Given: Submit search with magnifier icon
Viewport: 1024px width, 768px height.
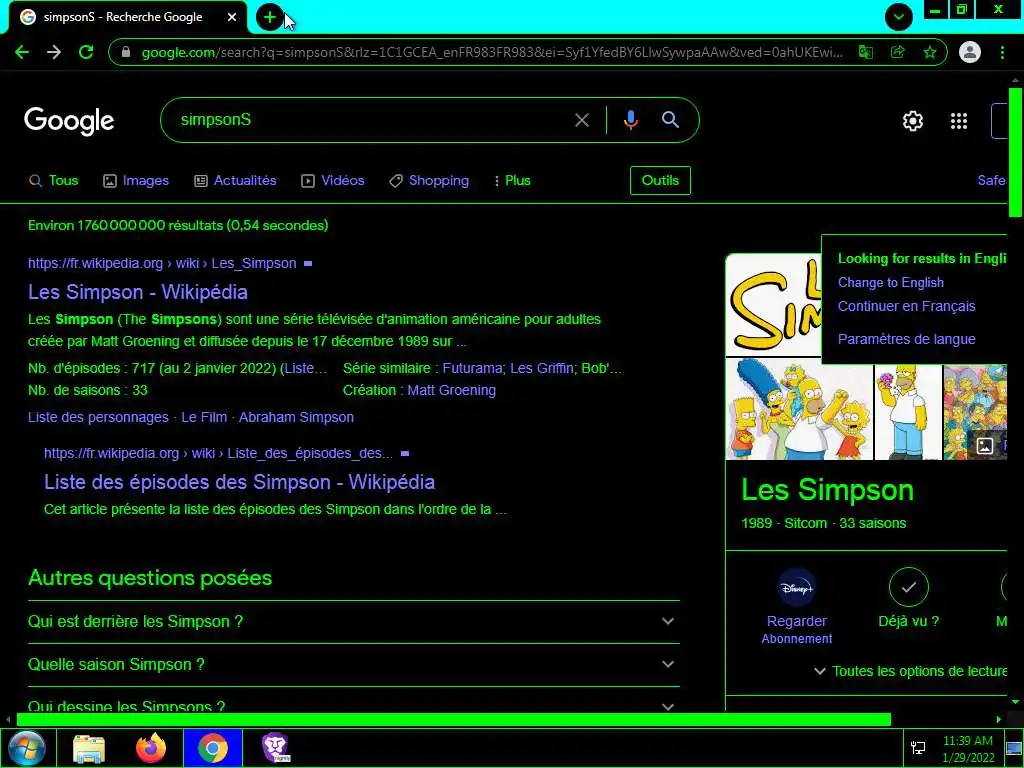Looking at the screenshot, I should (670, 120).
